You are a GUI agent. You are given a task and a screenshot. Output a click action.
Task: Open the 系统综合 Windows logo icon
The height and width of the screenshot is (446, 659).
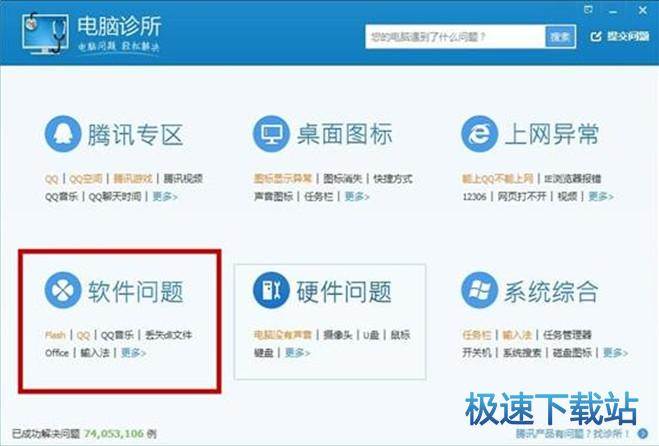click(479, 290)
